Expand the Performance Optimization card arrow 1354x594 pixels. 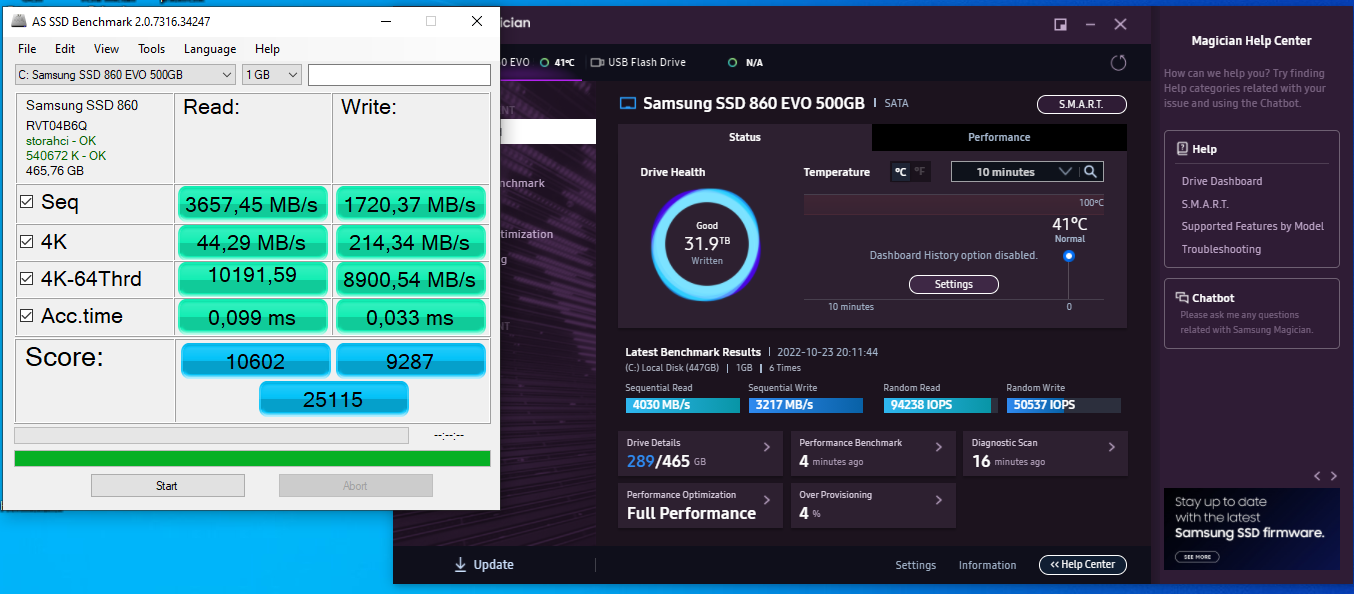pyautogui.click(x=767, y=499)
